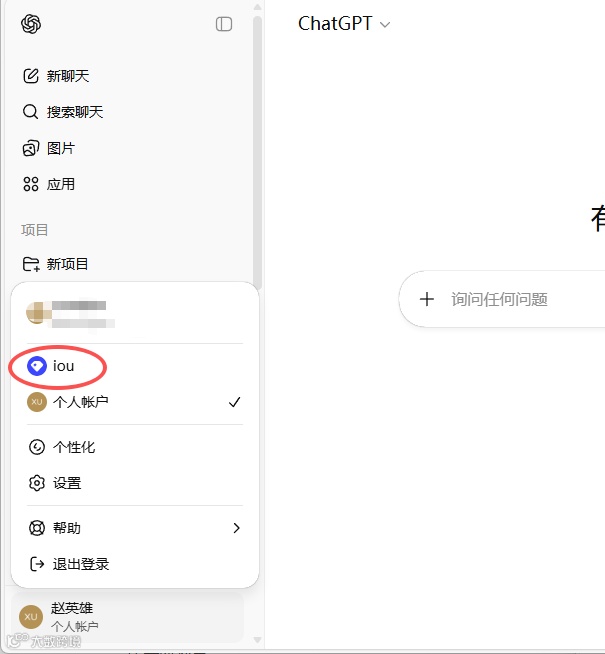Start a new chat via 新聊天 pencil icon
The height and width of the screenshot is (654, 605).
(x=31, y=76)
